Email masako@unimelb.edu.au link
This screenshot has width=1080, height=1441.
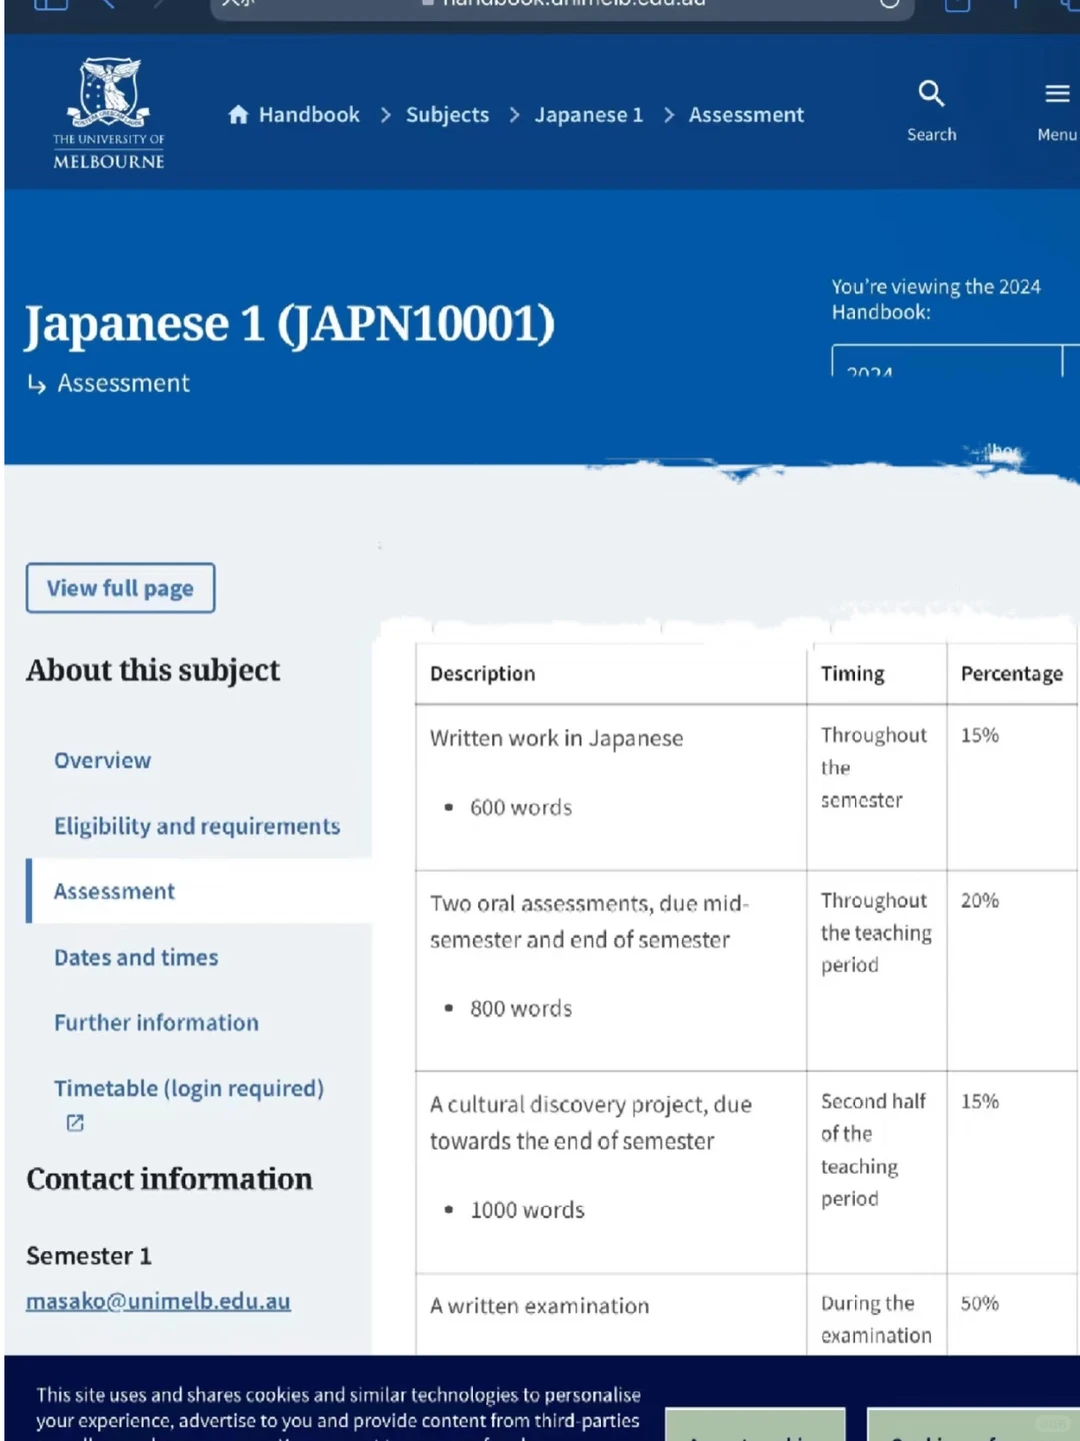158,1301
